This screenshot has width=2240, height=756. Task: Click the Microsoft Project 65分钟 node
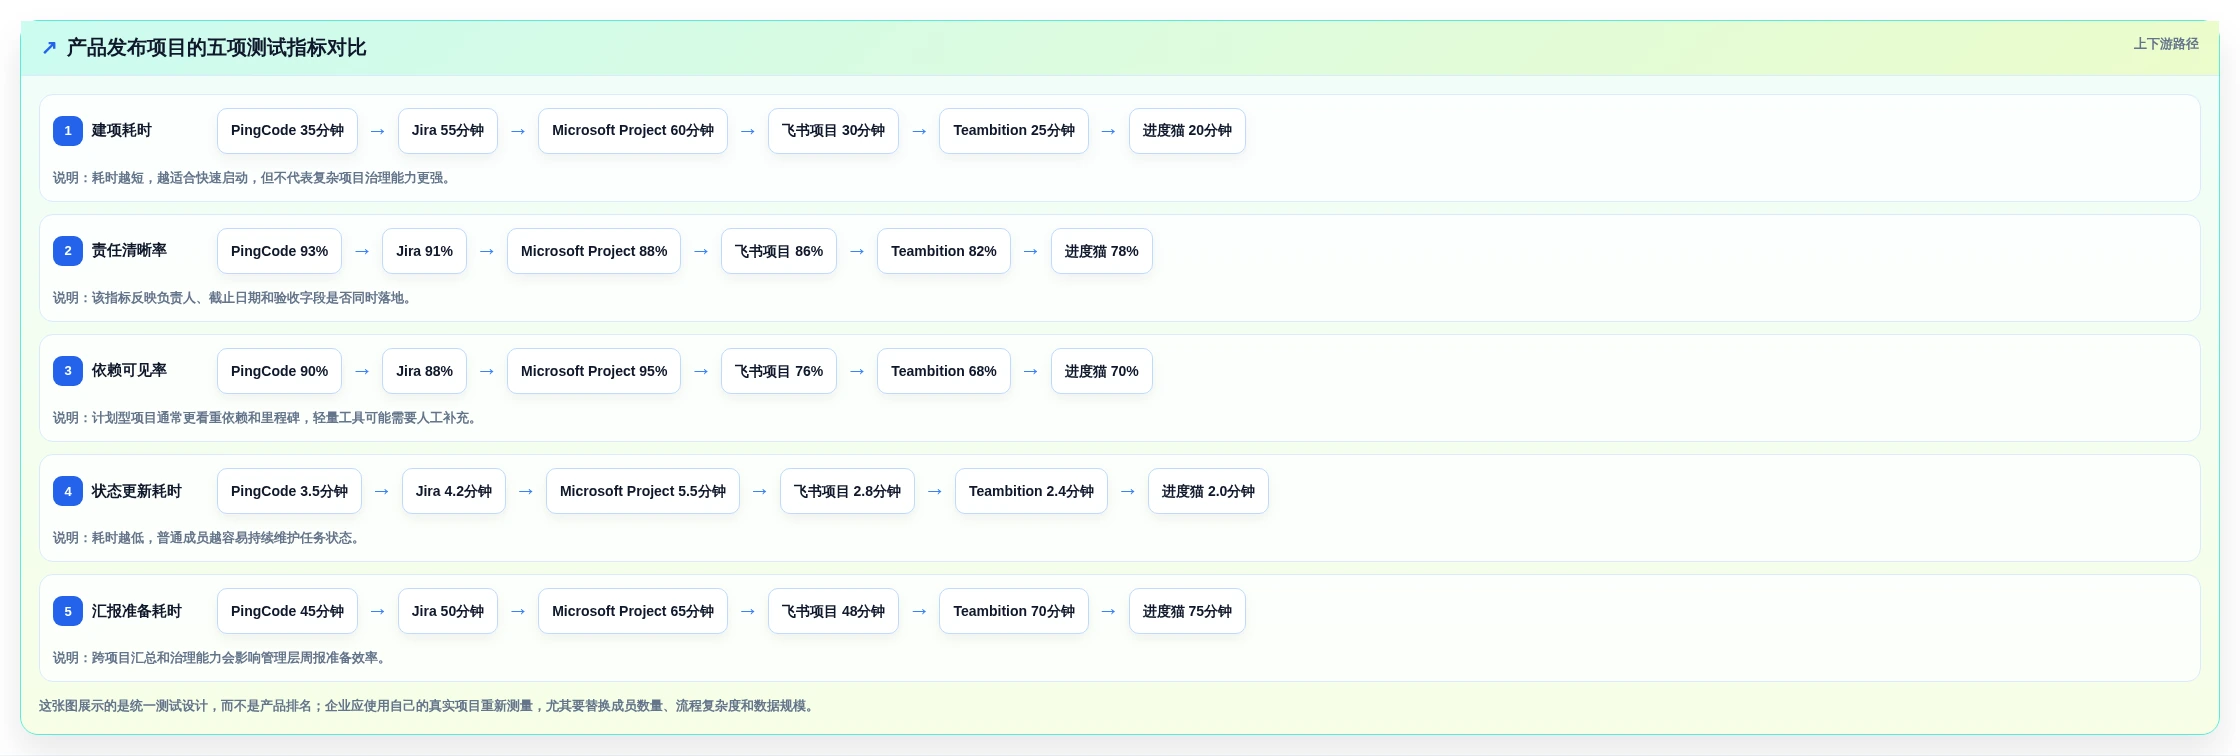633,611
